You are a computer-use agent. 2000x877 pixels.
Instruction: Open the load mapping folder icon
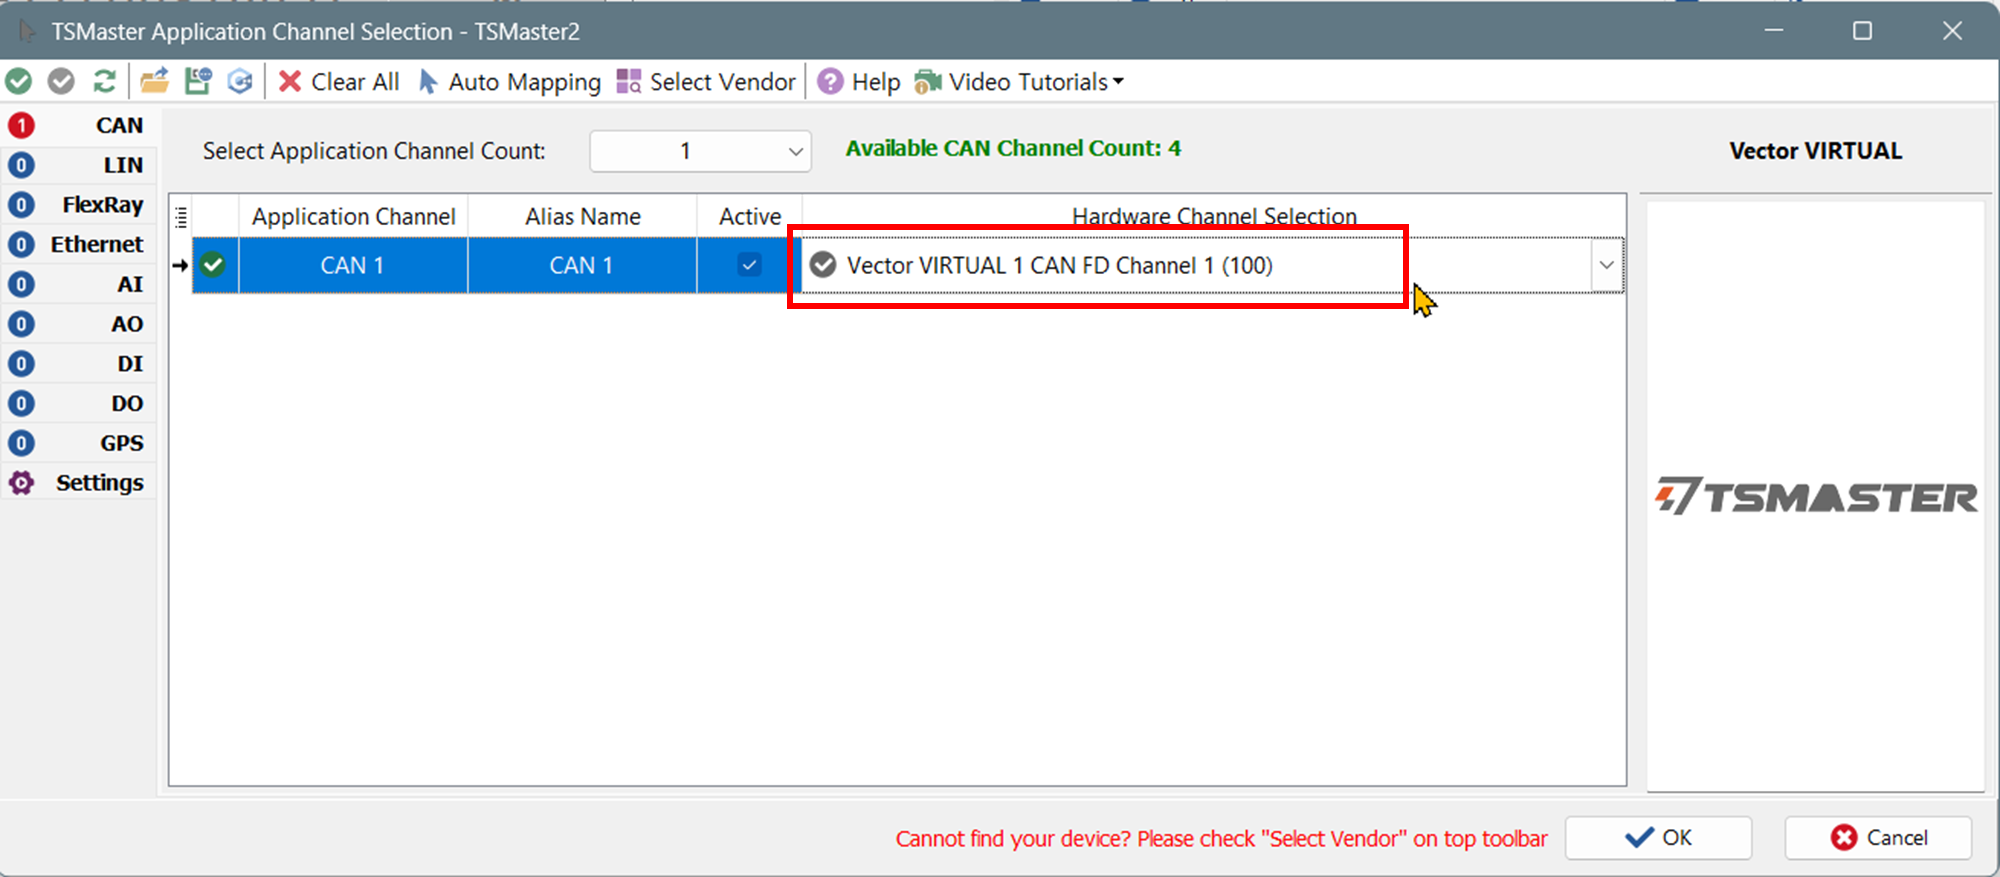(x=154, y=81)
